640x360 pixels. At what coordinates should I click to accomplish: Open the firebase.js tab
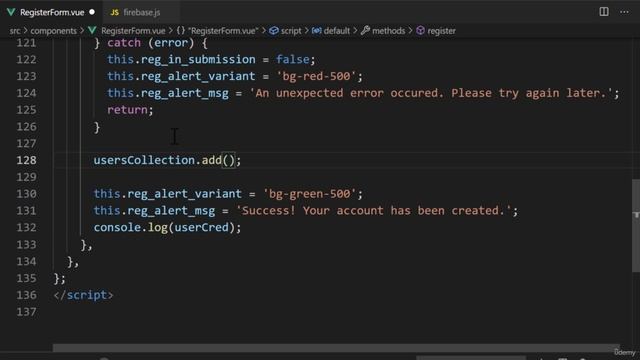tap(141, 12)
